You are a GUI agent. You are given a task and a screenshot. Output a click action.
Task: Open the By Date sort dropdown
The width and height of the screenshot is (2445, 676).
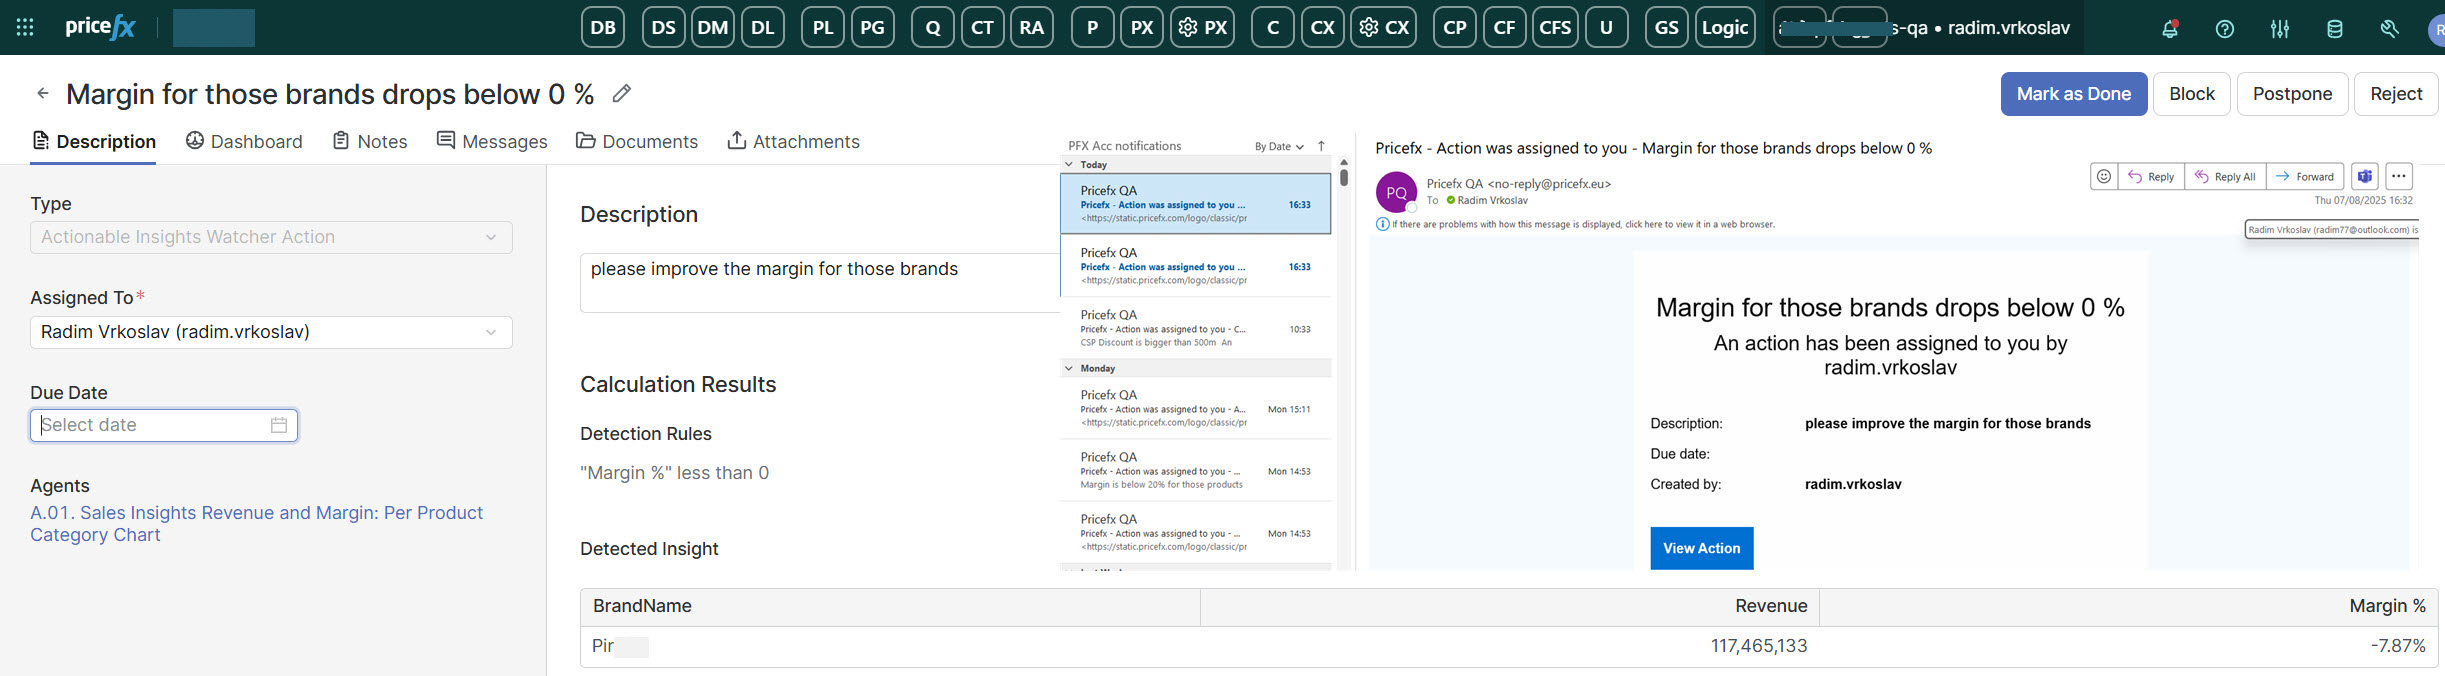click(x=1279, y=147)
